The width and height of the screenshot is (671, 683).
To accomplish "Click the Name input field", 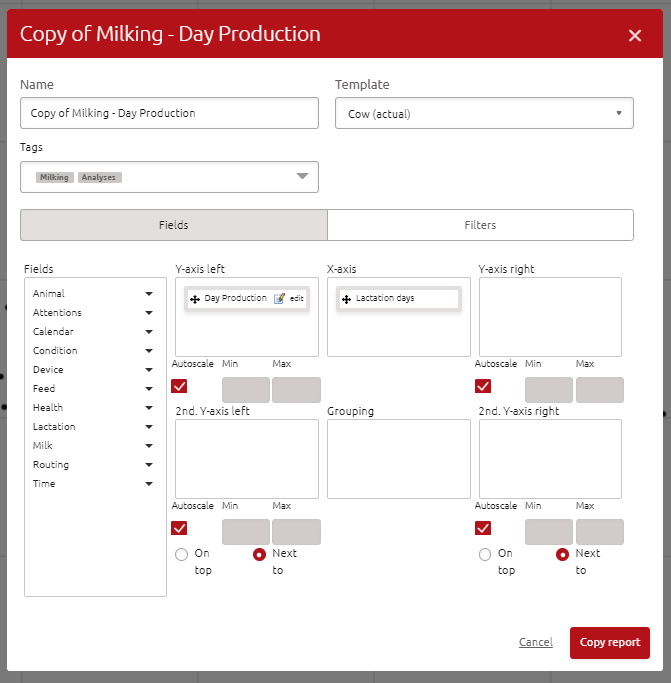I will point(169,113).
